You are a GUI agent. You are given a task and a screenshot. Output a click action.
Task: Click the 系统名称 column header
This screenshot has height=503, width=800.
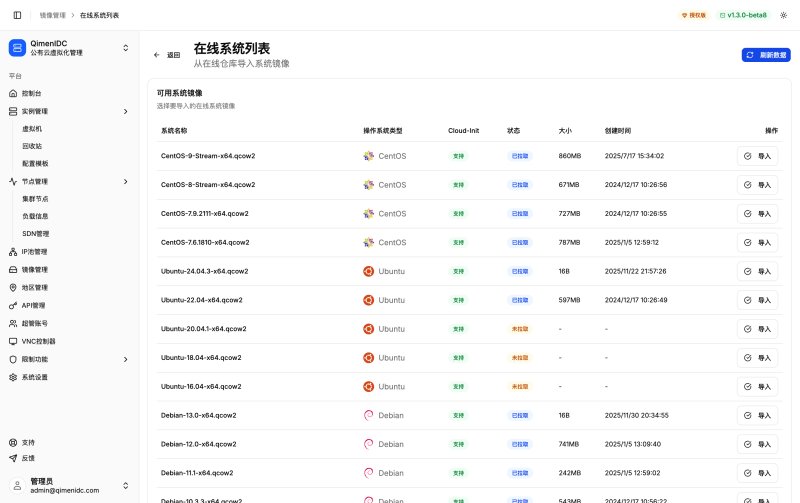(174, 131)
